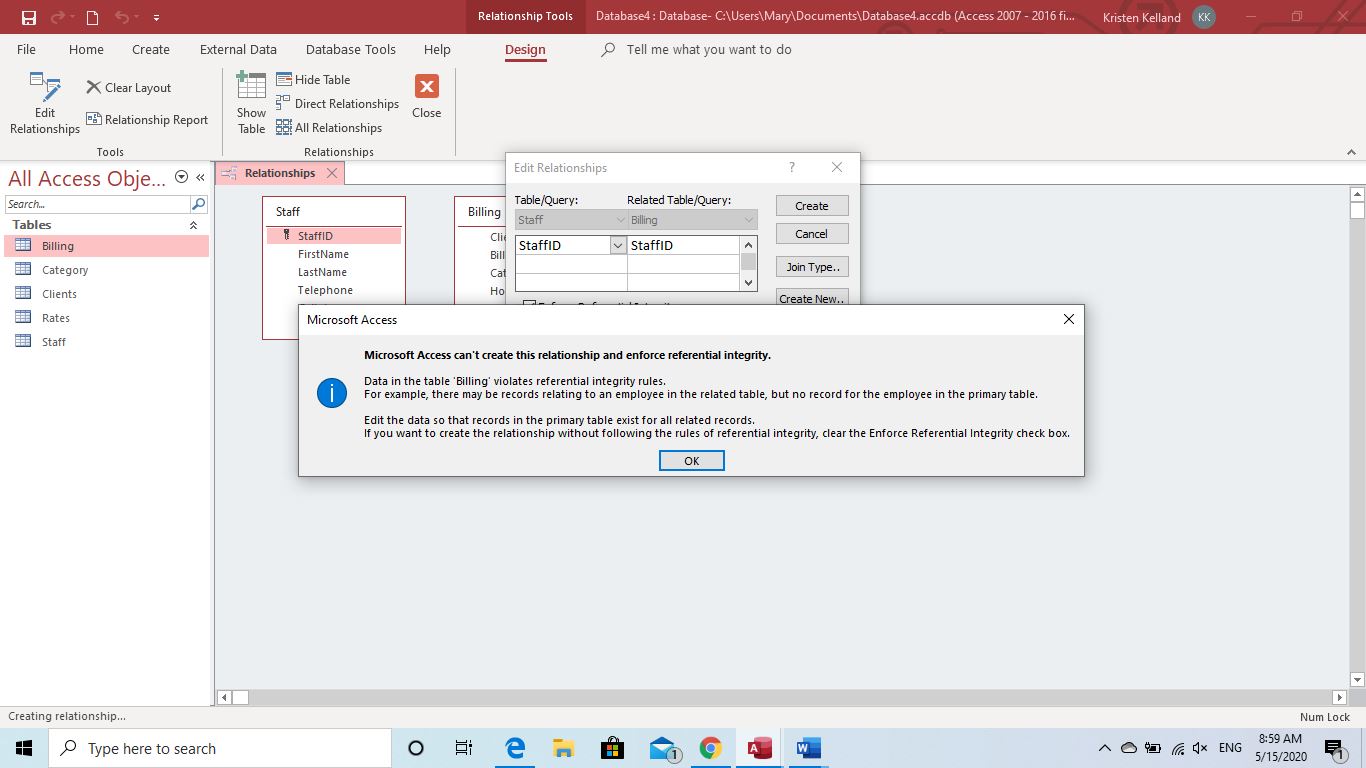This screenshot has height=768, width=1366.
Task: Open Edit Relationships tool in ribbon
Action: (45, 103)
